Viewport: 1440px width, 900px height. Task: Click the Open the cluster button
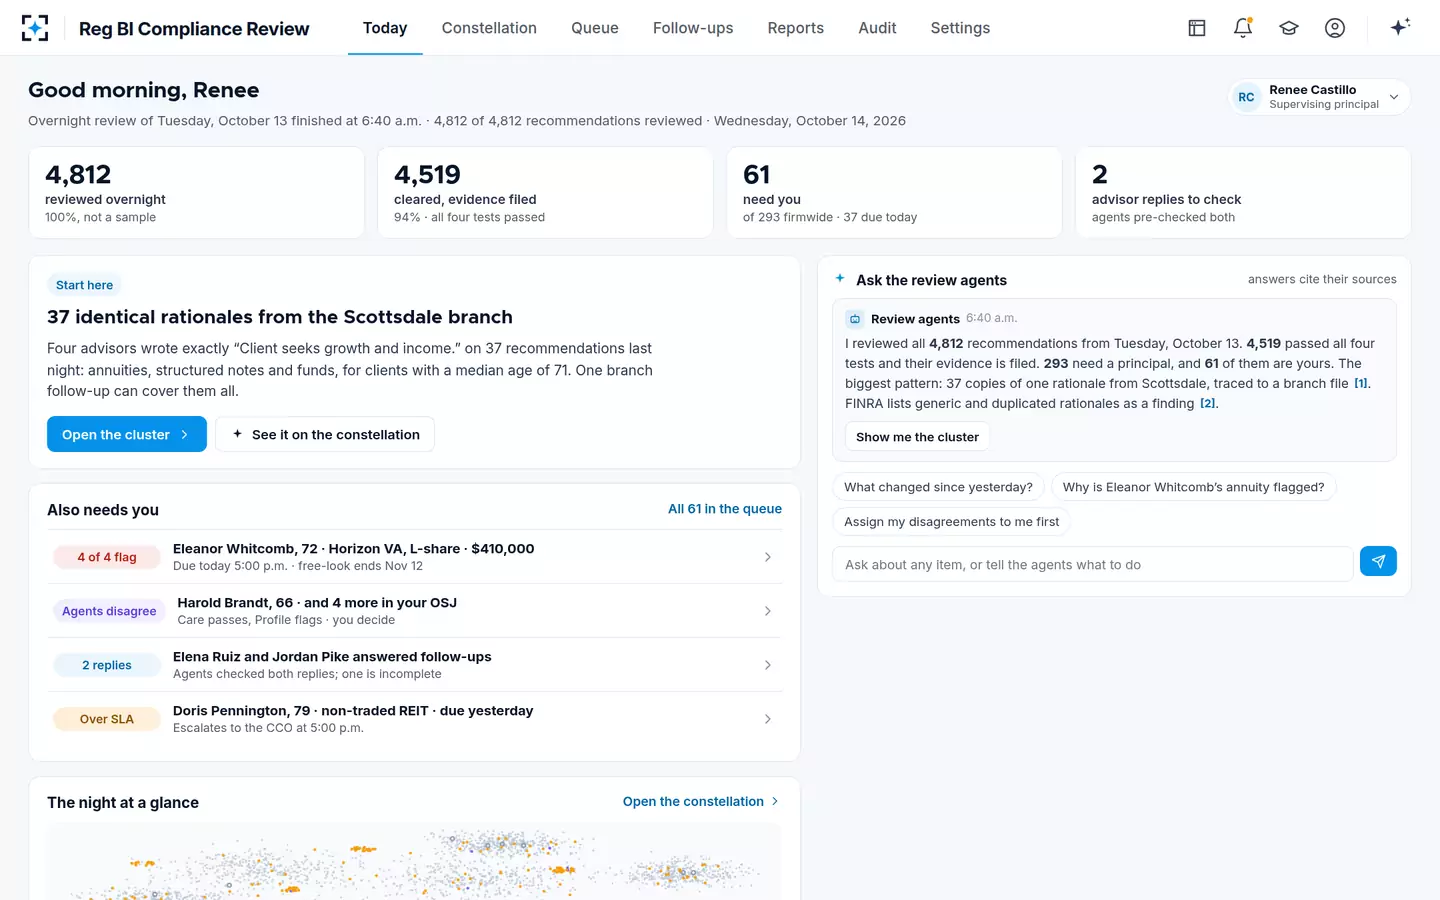[x=127, y=434]
